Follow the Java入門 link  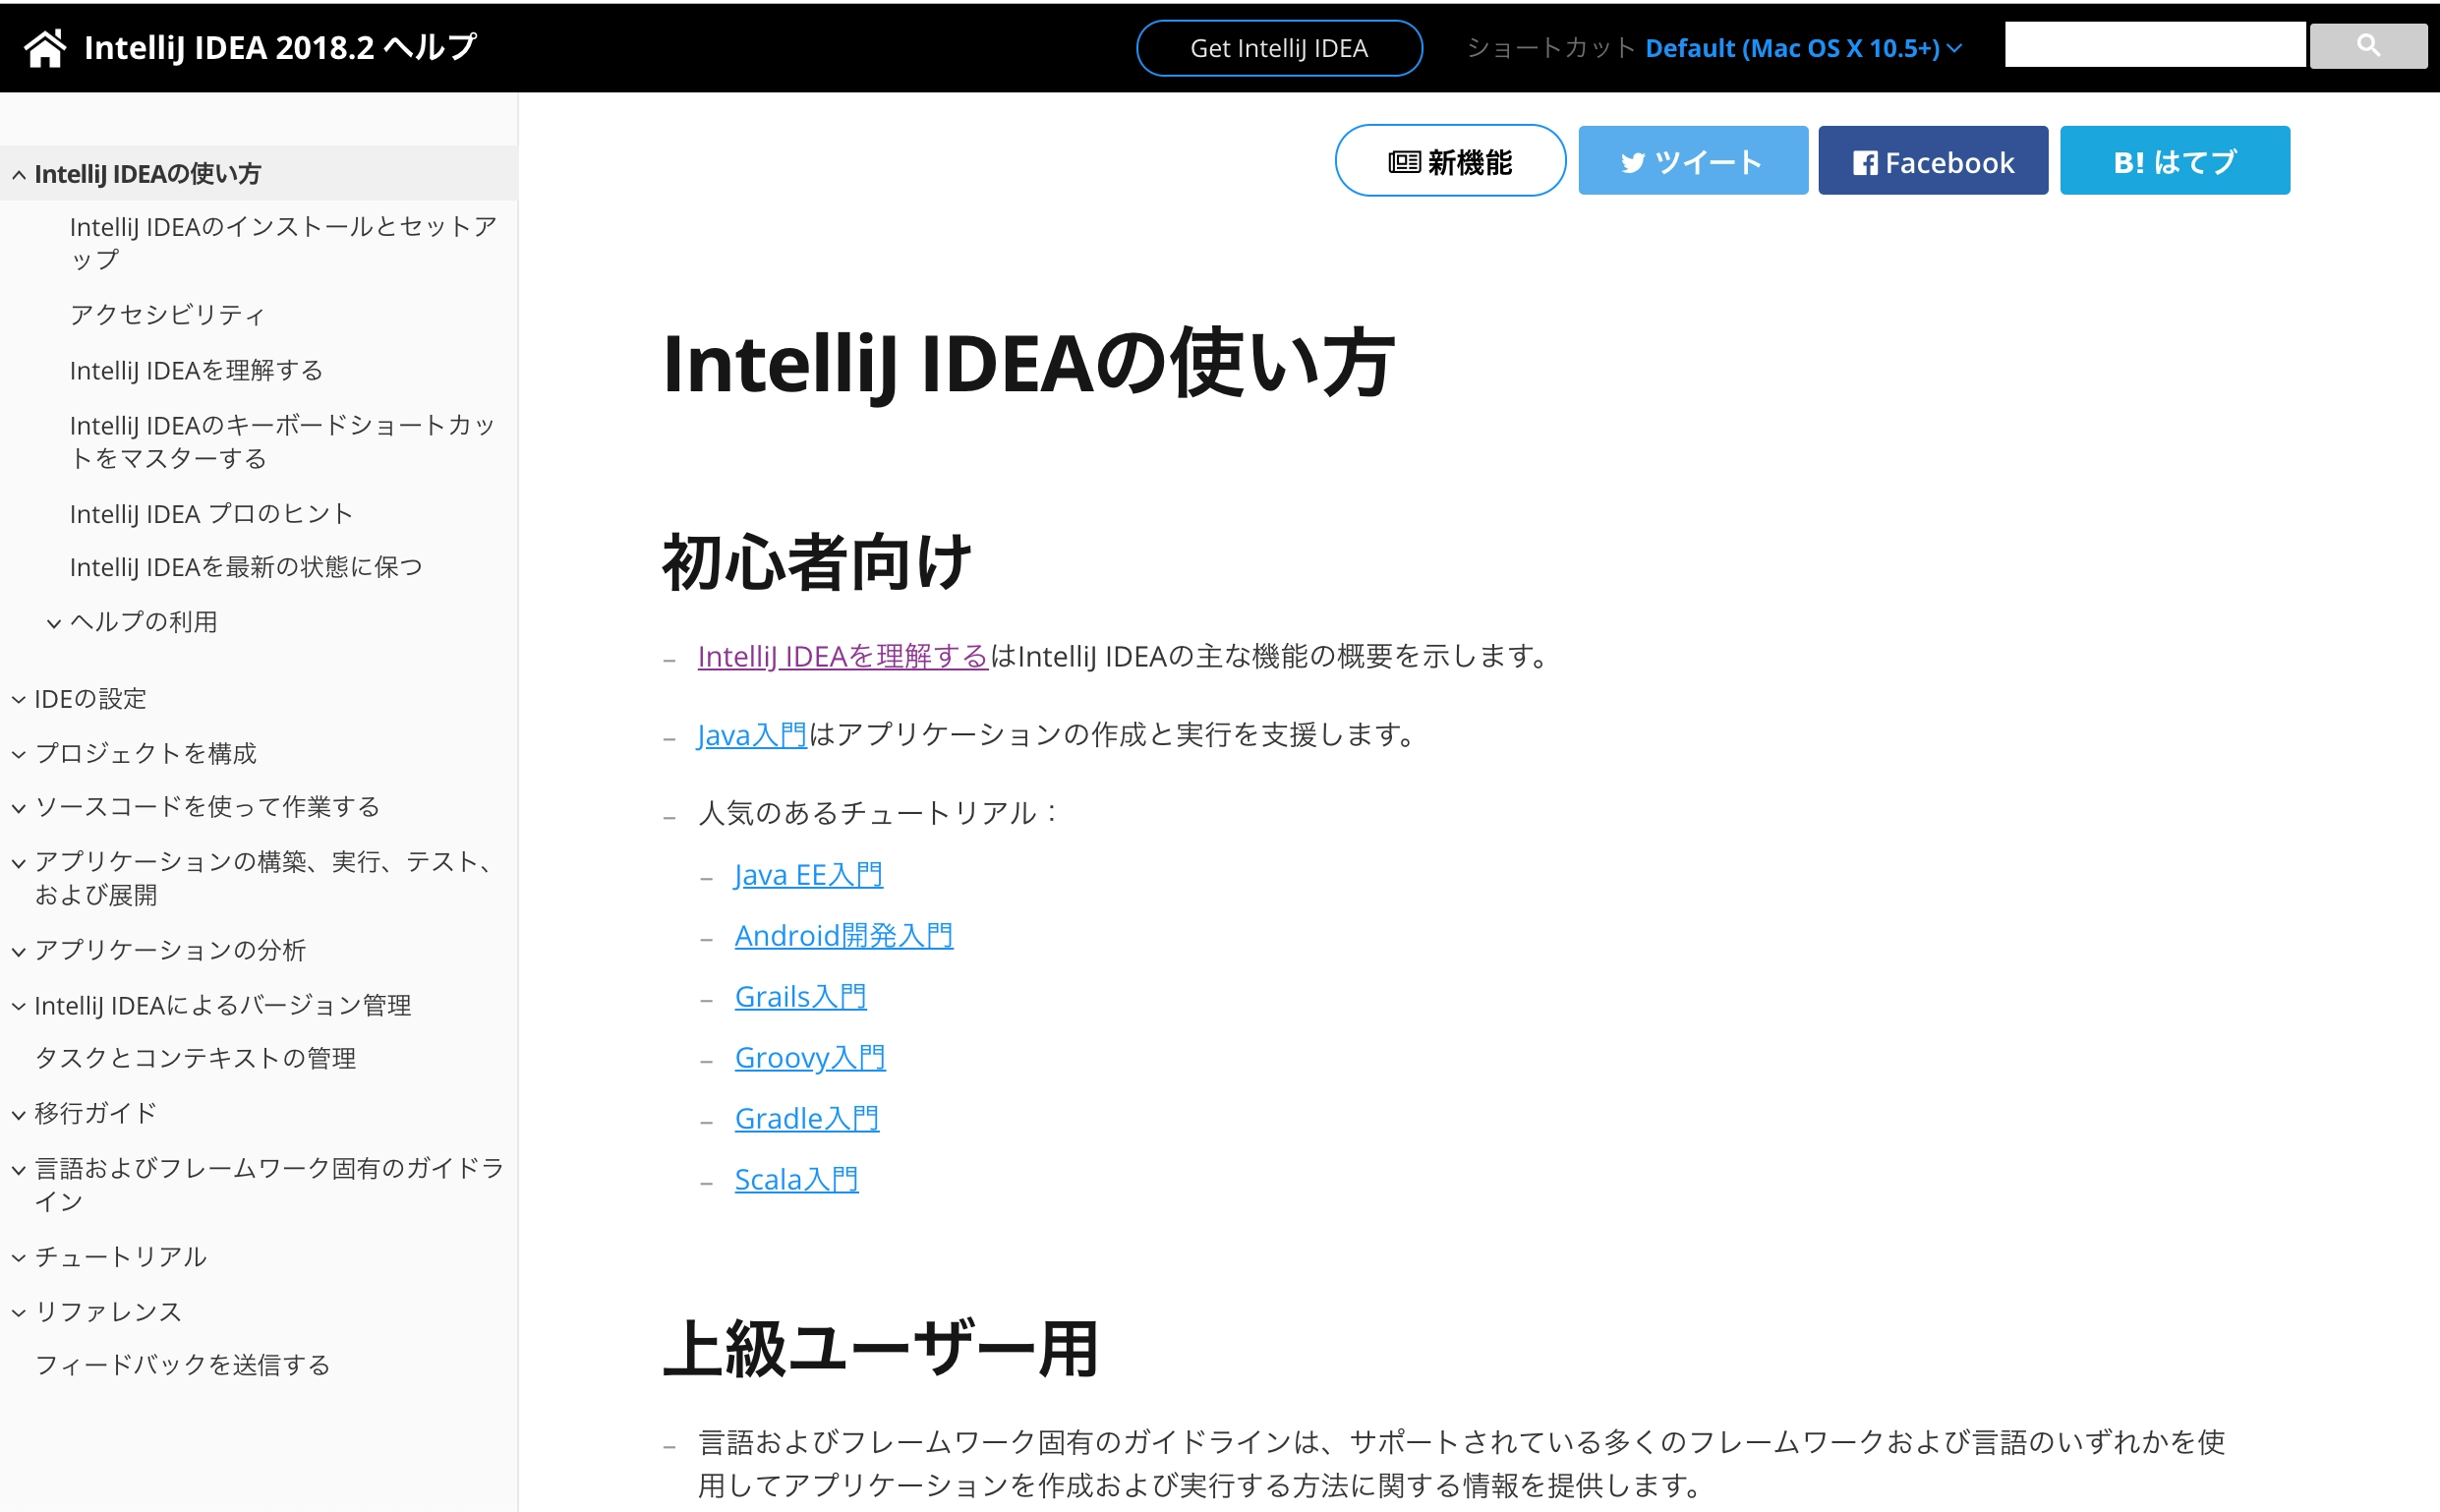pyautogui.click(x=751, y=735)
